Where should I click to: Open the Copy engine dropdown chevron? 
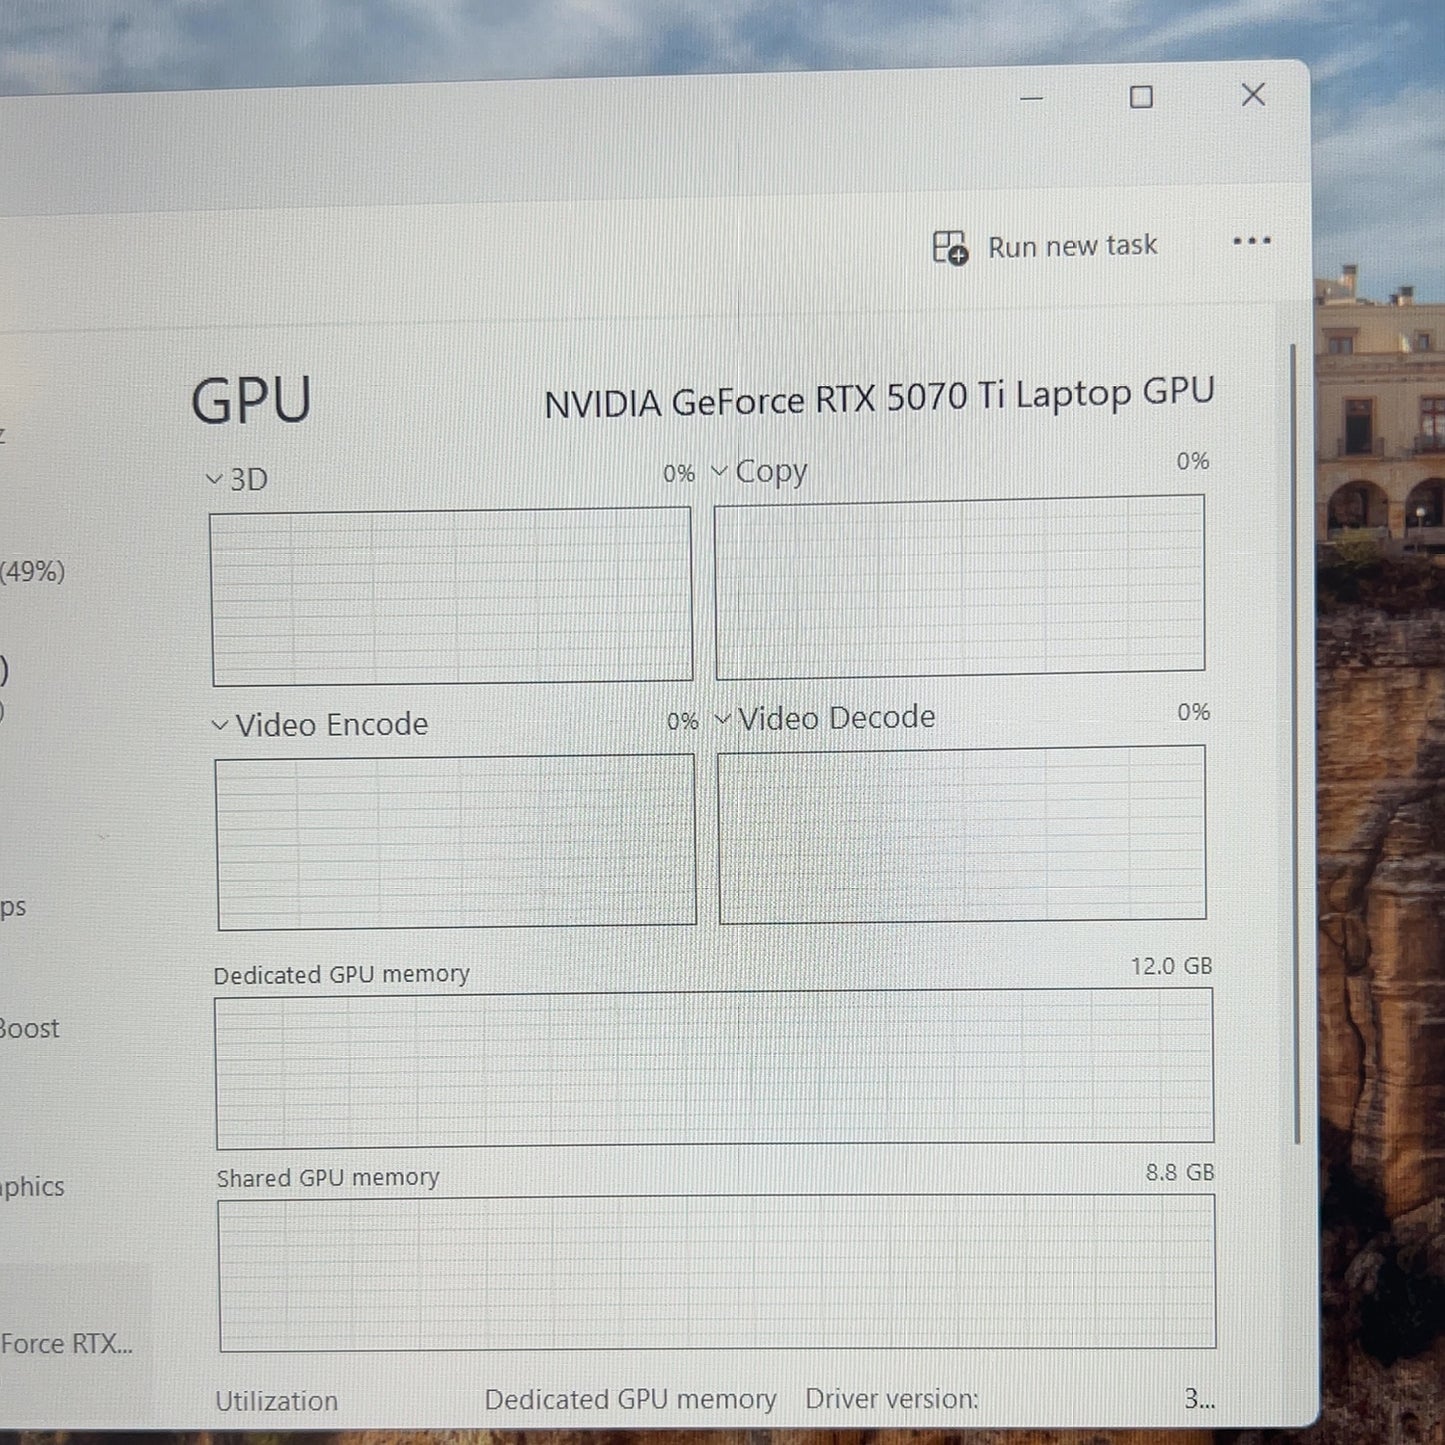tap(719, 471)
